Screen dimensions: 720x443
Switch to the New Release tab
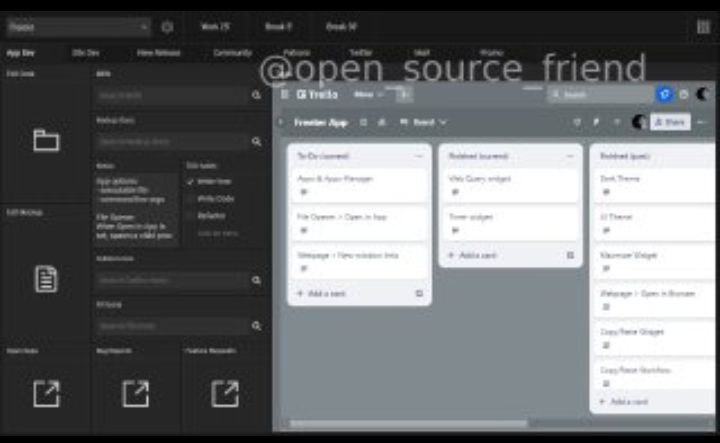[158, 53]
